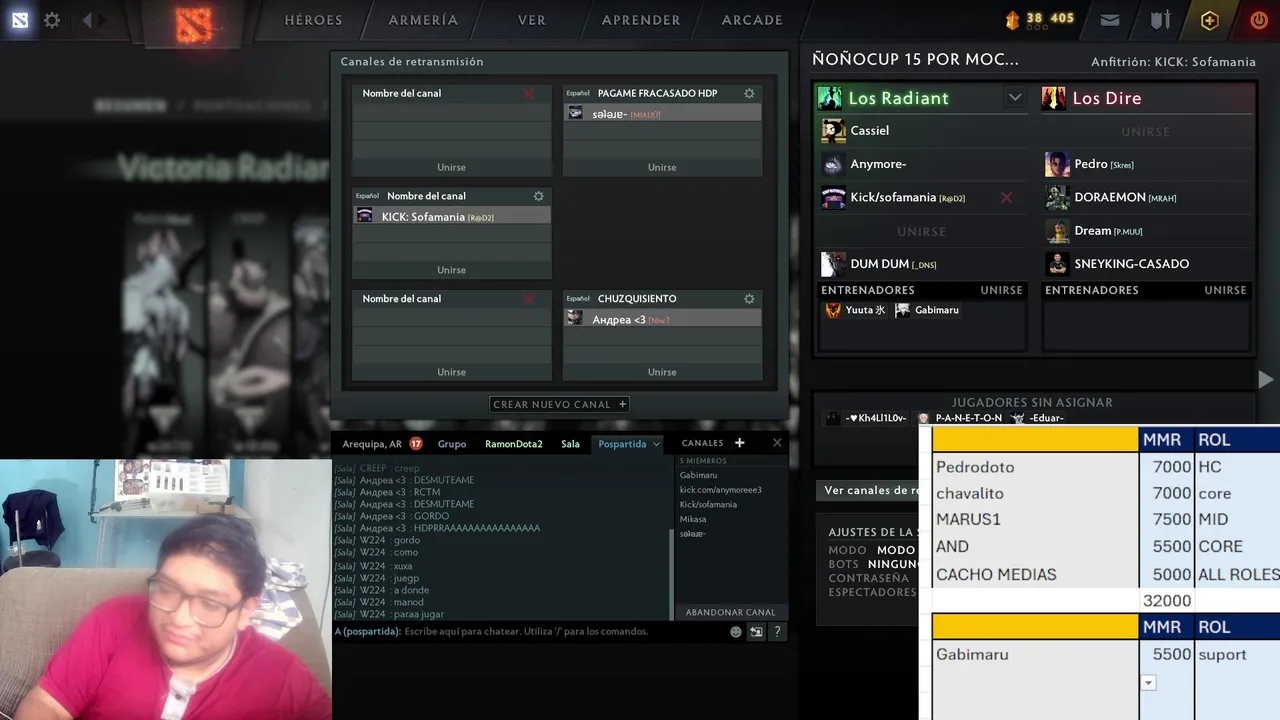Select Mikasa in channel members list

(693, 519)
